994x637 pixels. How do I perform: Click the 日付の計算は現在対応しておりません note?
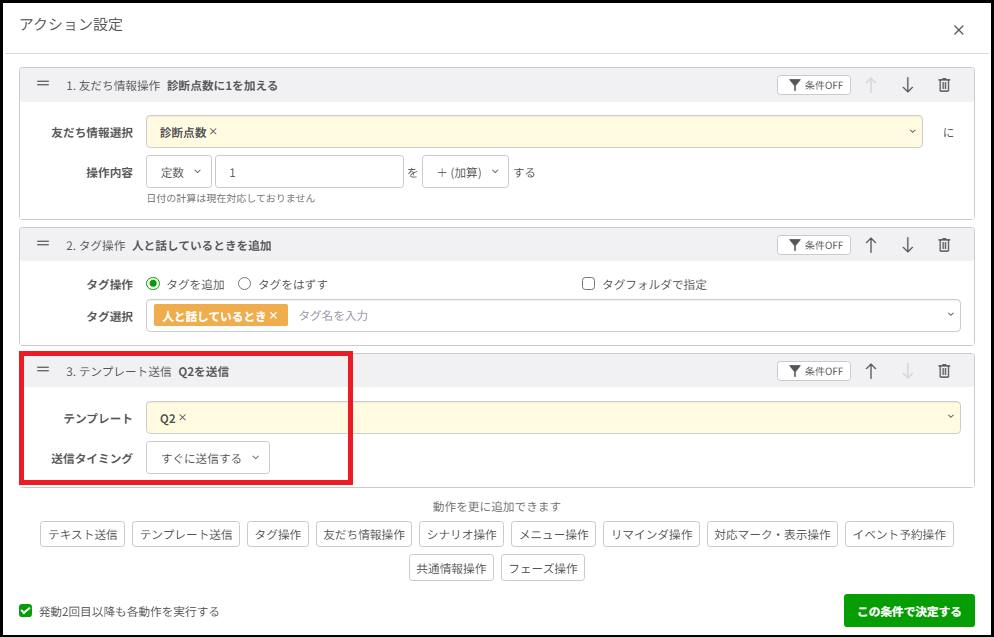click(x=231, y=198)
